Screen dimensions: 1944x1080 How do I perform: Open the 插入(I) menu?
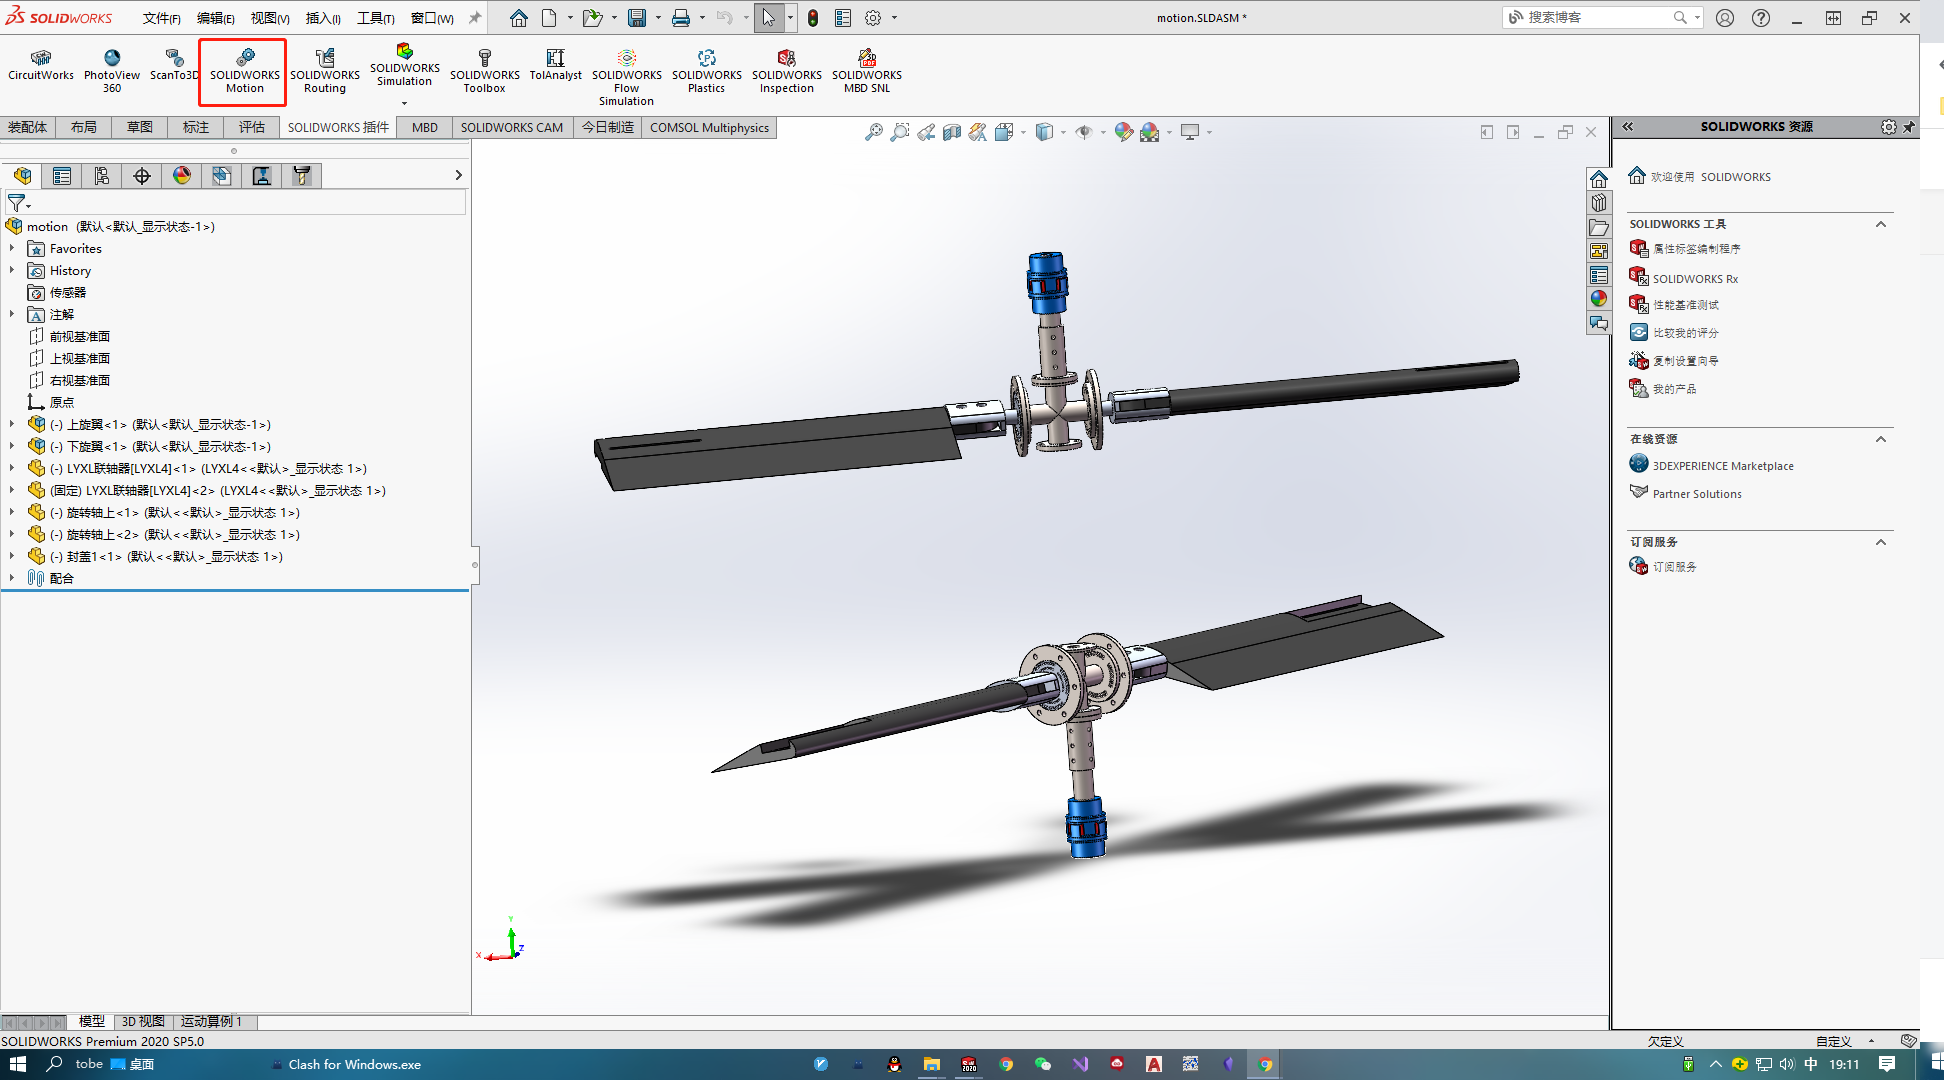click(322, 17)
